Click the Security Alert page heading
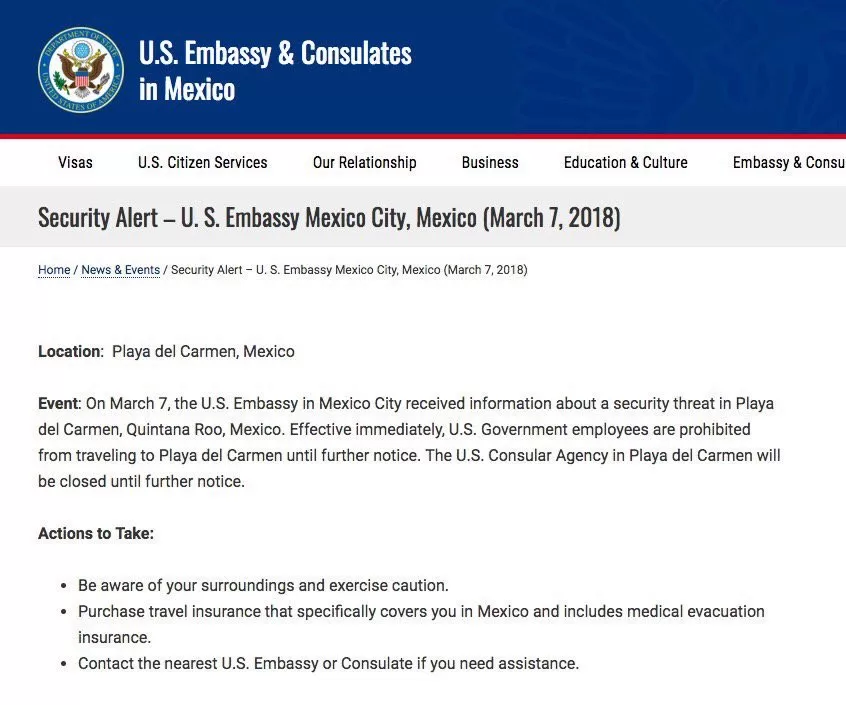 tap(329, 217)
